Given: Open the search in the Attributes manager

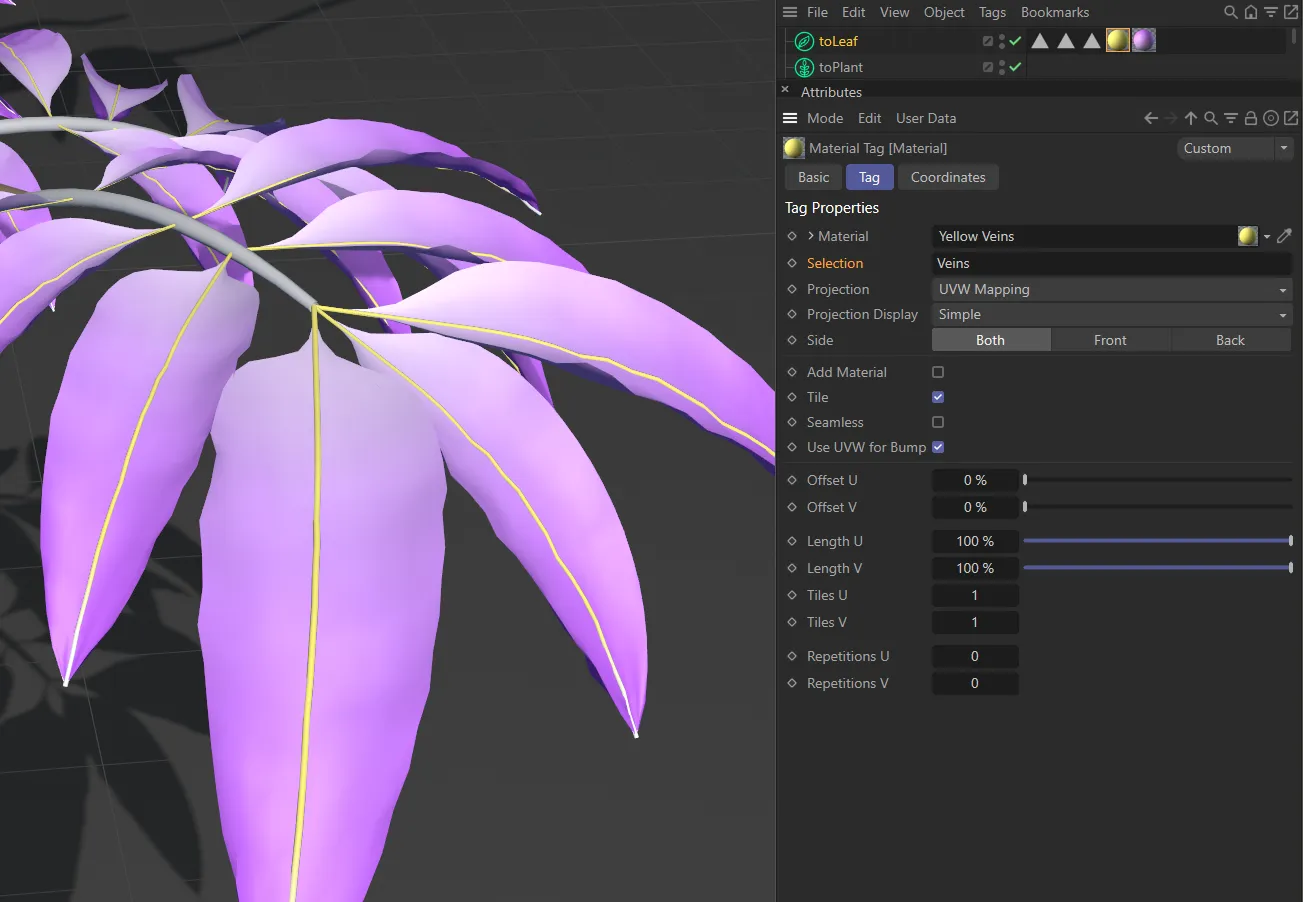Looking at the screenshot, I should tap(1210, 117).
